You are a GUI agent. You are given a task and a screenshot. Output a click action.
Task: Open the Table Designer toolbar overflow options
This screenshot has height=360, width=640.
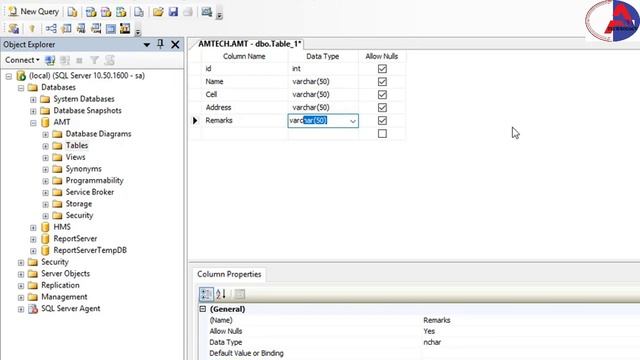point(138,31)
